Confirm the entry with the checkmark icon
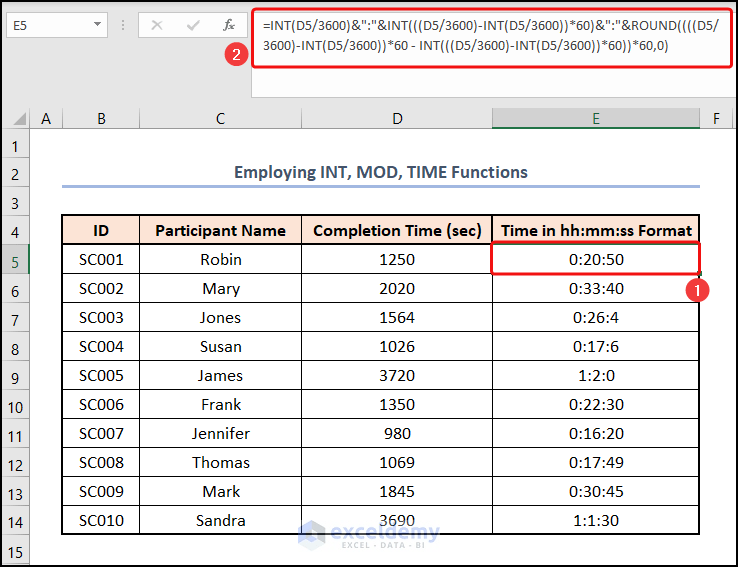 click(193, 25)
